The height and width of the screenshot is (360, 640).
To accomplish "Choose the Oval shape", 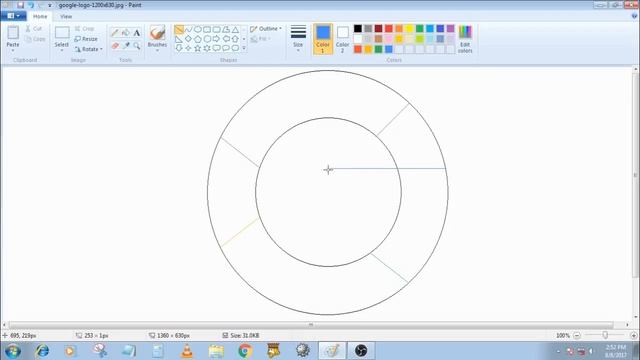I will click(x=198, y=29).
